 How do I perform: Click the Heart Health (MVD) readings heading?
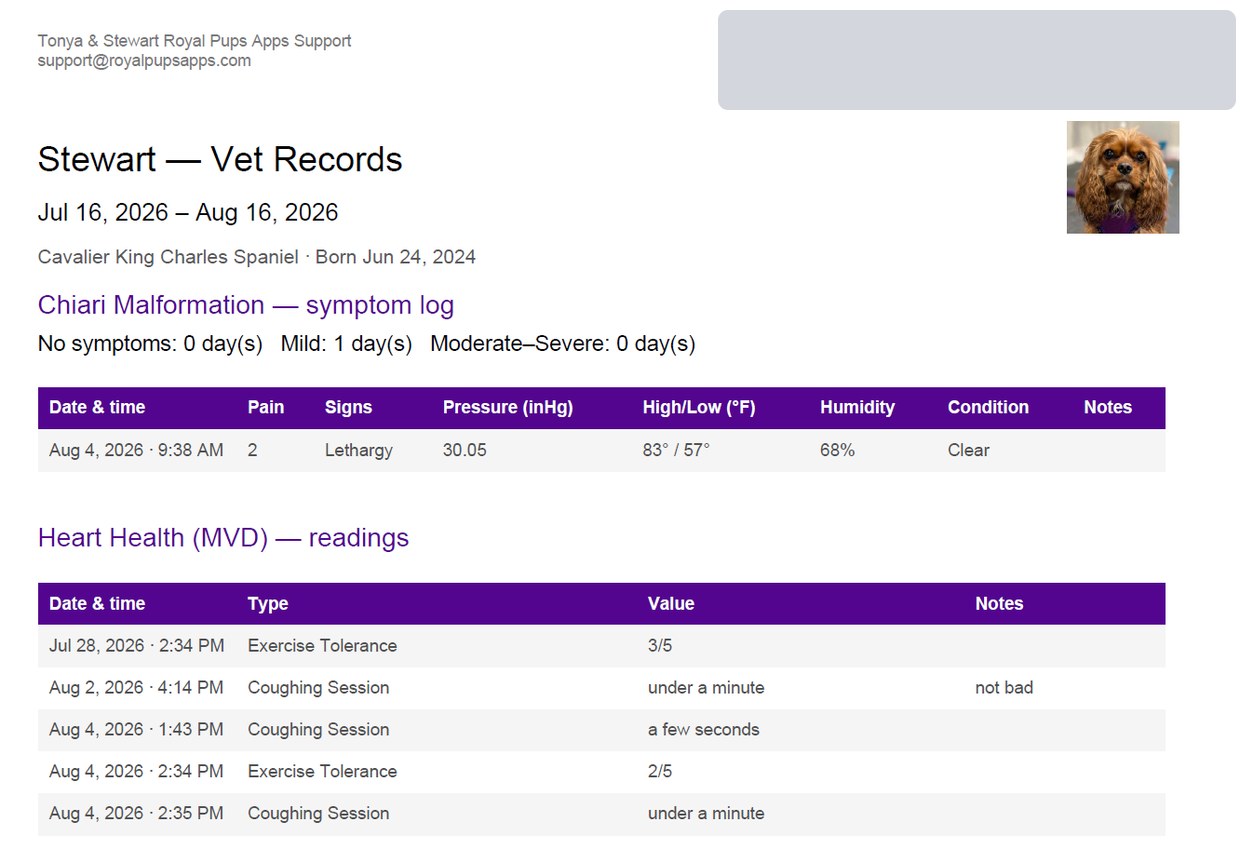tap(223, 538)
